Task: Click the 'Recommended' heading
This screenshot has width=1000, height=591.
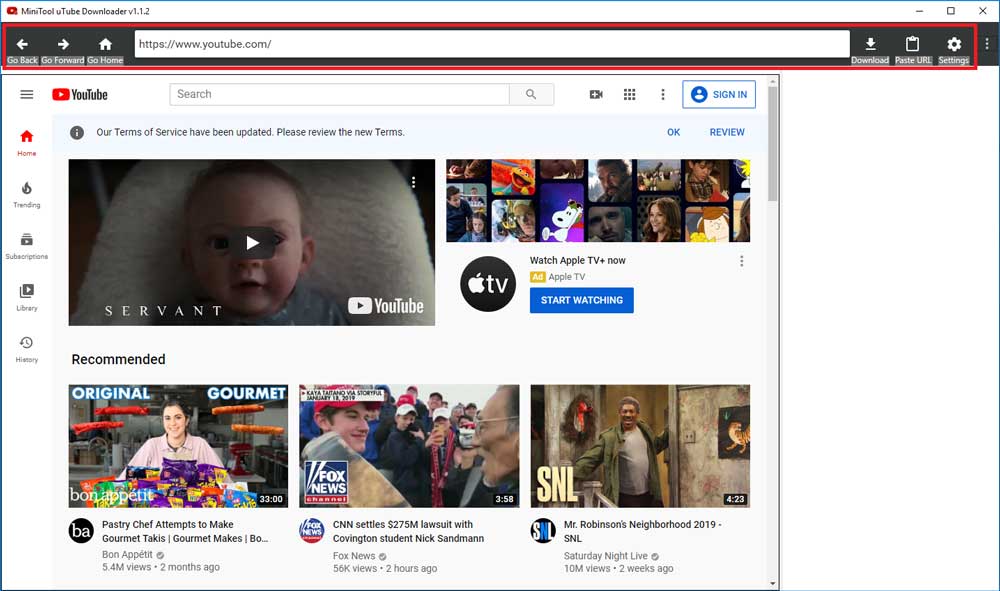Action: pos(119,360)
